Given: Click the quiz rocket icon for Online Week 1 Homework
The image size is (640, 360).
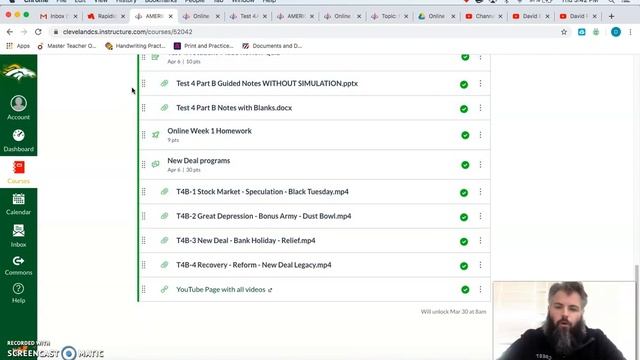Looking at the screenshot, I should 156,135.
